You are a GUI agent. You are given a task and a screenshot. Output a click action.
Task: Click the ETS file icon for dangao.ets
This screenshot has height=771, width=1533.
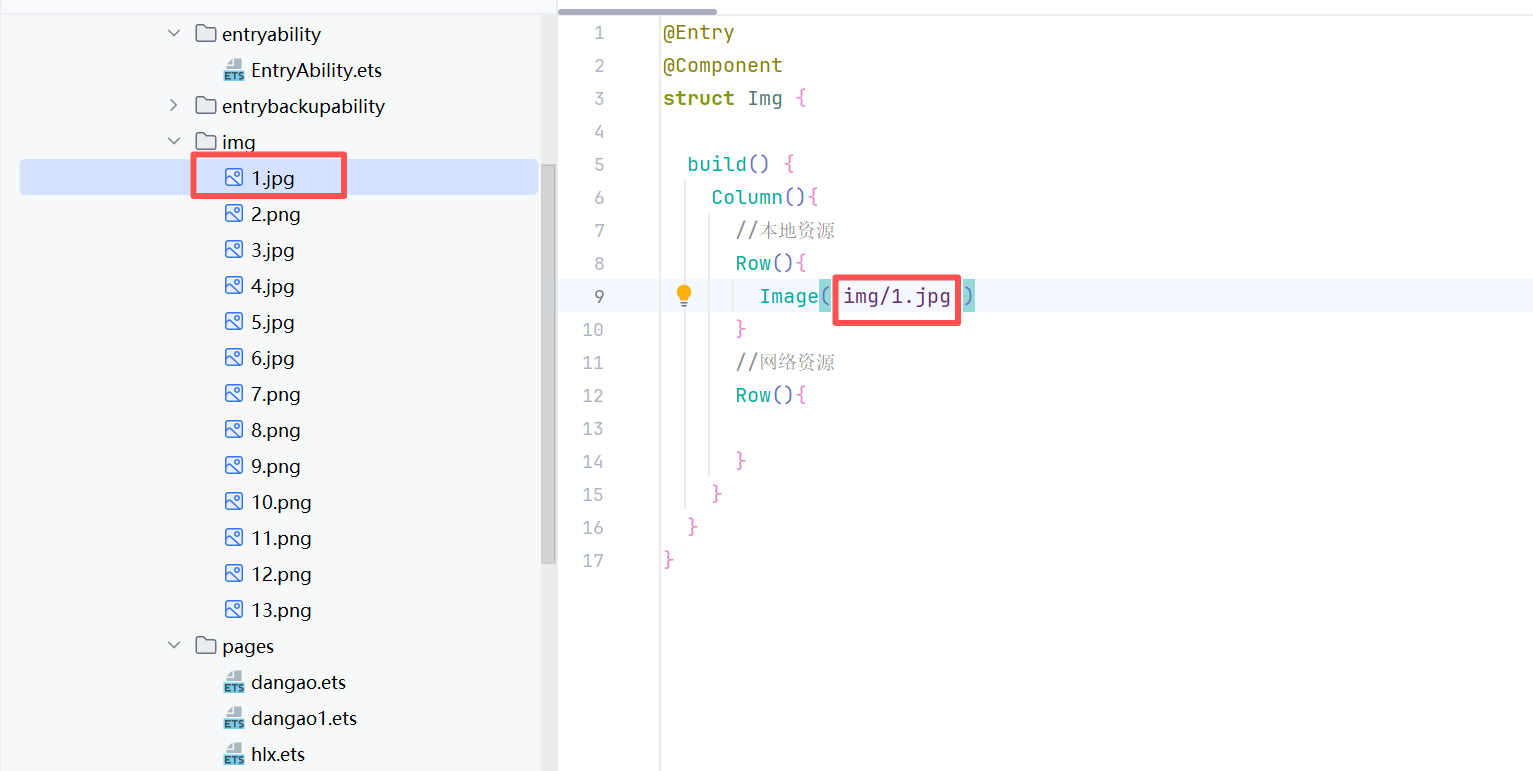(x=234, y=683)
